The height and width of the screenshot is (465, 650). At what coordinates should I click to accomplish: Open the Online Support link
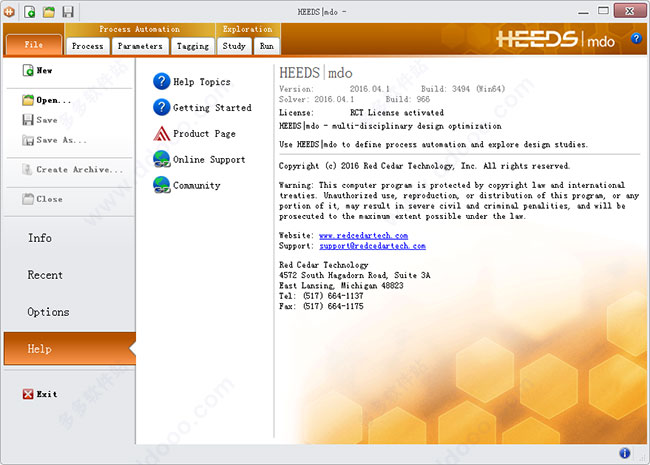click(209, 160)
